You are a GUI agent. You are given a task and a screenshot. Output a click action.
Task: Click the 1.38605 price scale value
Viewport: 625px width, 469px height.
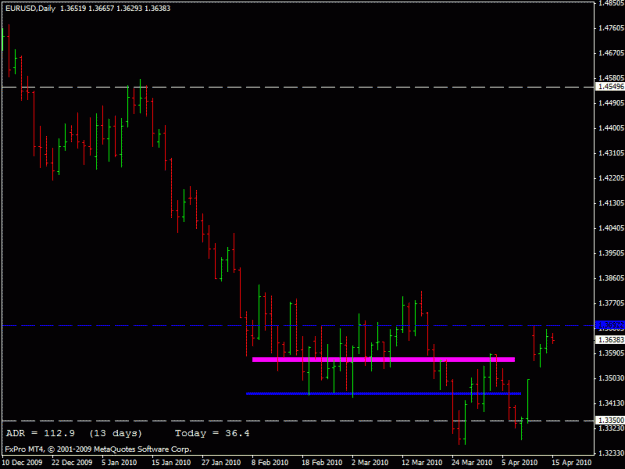coord(611,278)
